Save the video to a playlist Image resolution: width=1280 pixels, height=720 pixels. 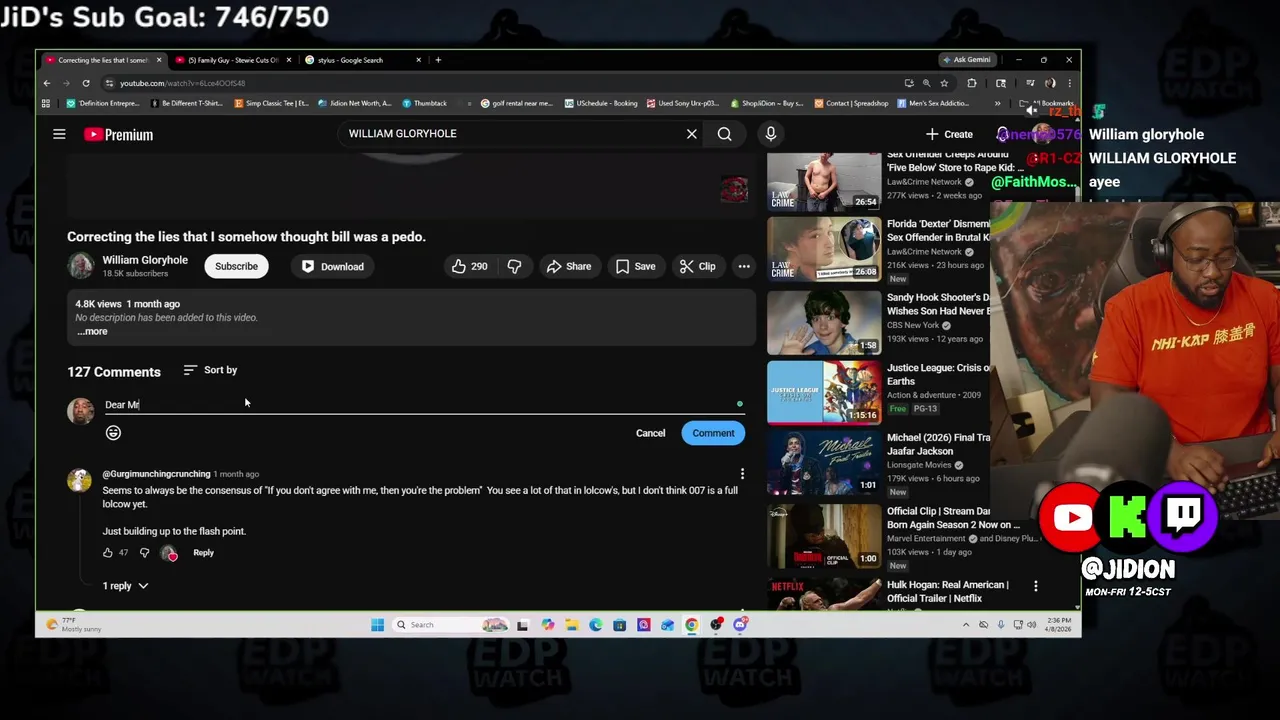point(635,266)
